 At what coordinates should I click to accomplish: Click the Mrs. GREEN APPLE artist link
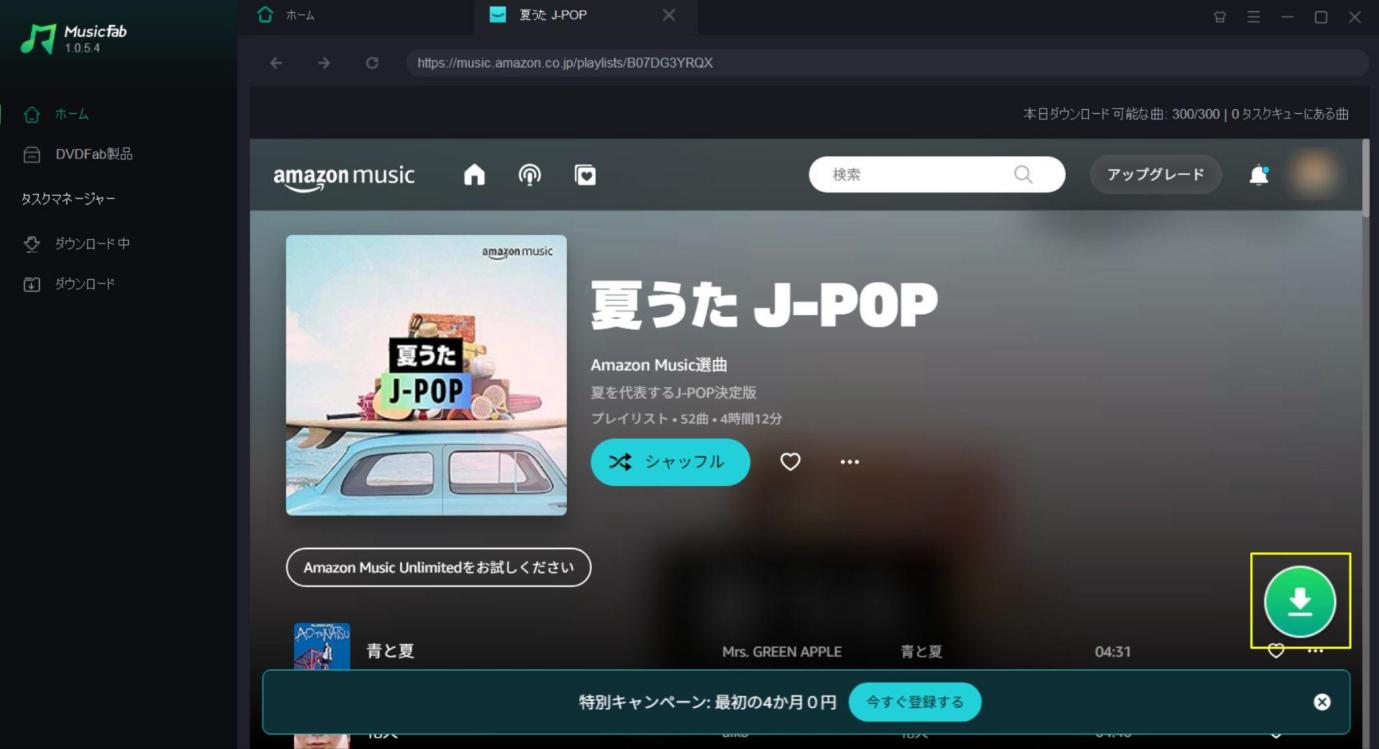pyautogui.click(x=782, y=652)
